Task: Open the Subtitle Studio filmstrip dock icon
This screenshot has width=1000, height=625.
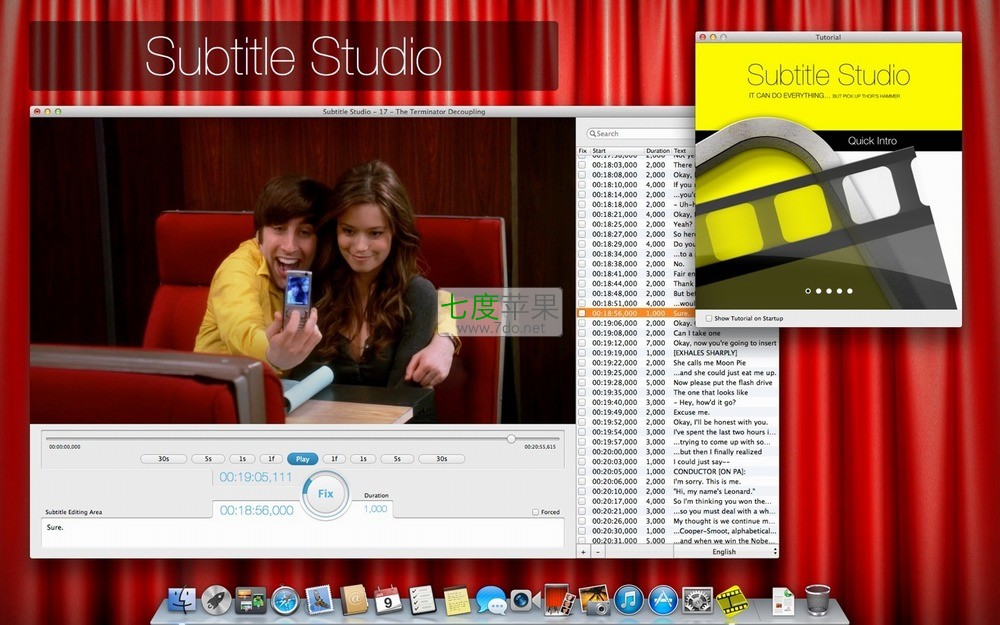Action: pyautogui.click(x=732, y=600)
